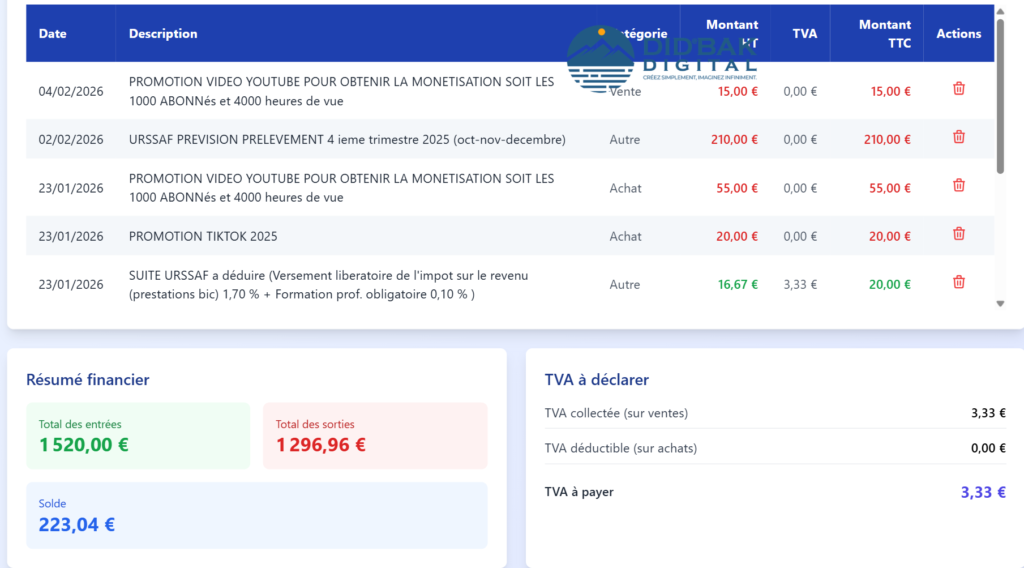Click the TVA déductible (sur achats) label
Image resolution: width=1024 pixels, height=568 pixels.
click(x=620, y=449)
